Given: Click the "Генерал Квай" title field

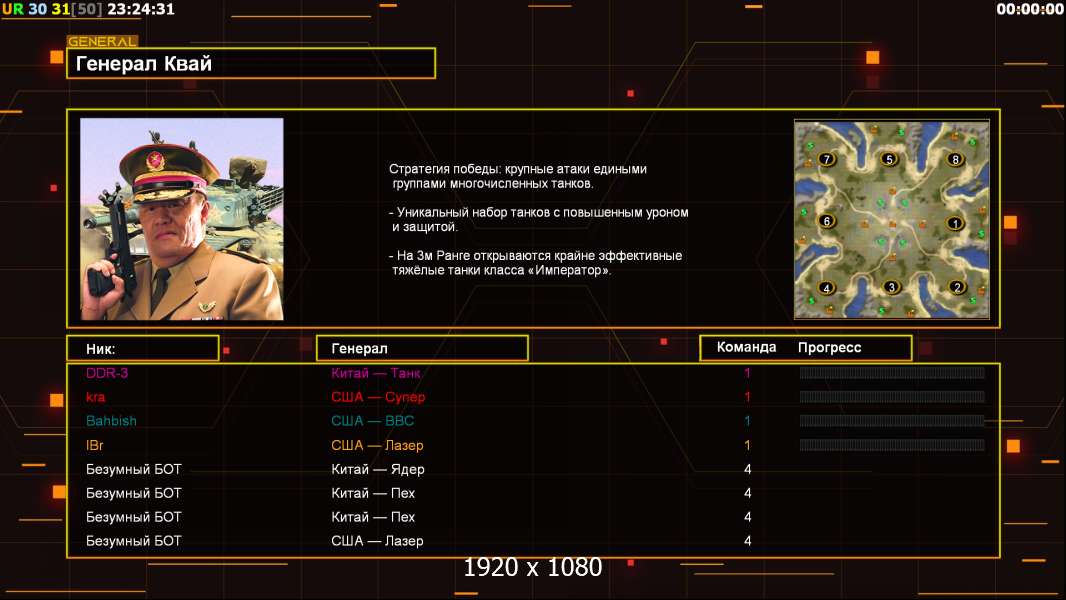Looking at the screenshot, I should point(251,63).
